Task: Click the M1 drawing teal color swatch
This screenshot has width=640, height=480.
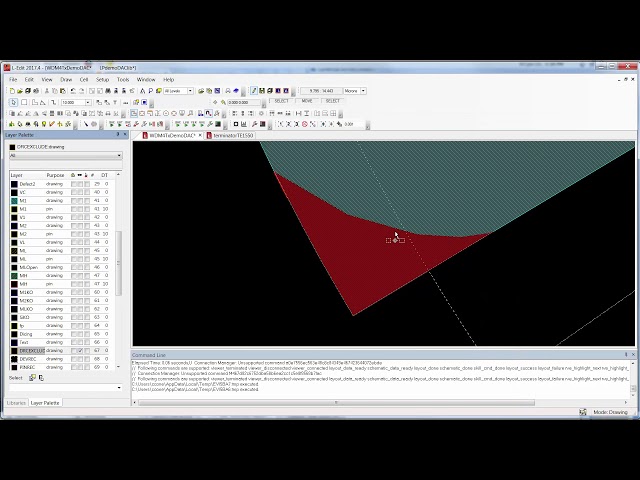Action: [14, 201]
